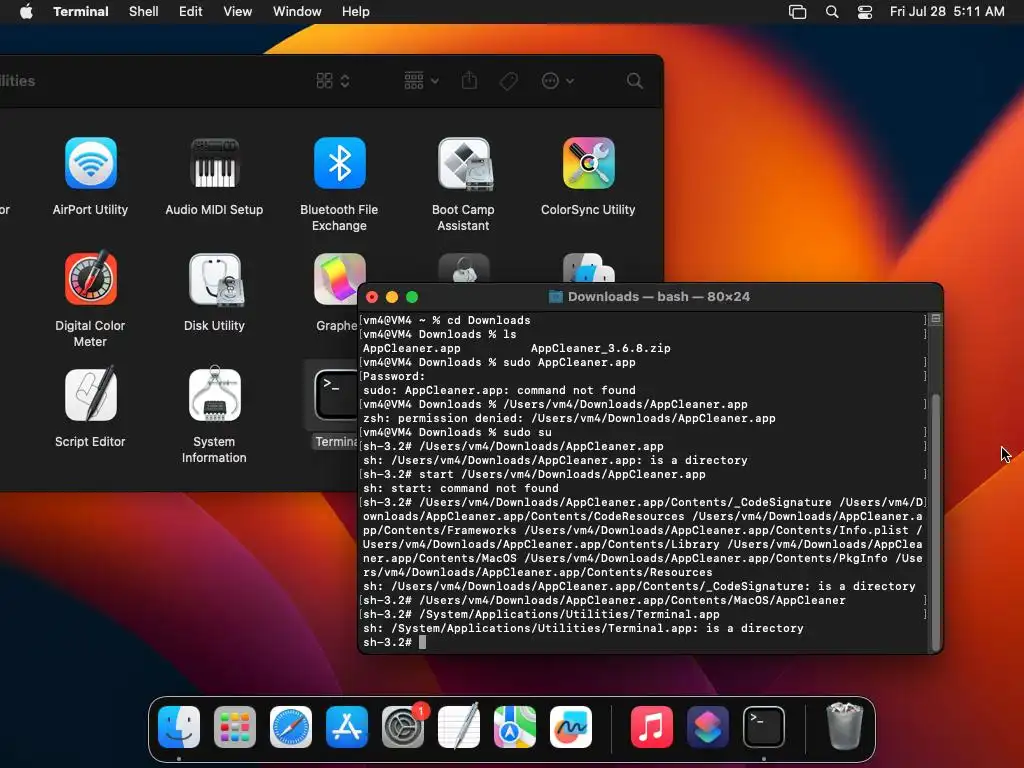The height and width of the screenshot is (768, 1024).
Task: Open Disk Utility icon in Finder
Action: pyautogui.click(x=216, y=280)
